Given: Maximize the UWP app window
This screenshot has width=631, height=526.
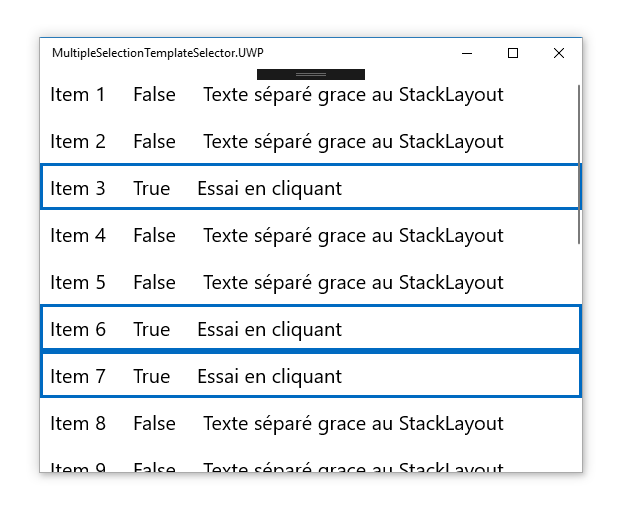Looking at the screenshot, I should pos(513,53).
